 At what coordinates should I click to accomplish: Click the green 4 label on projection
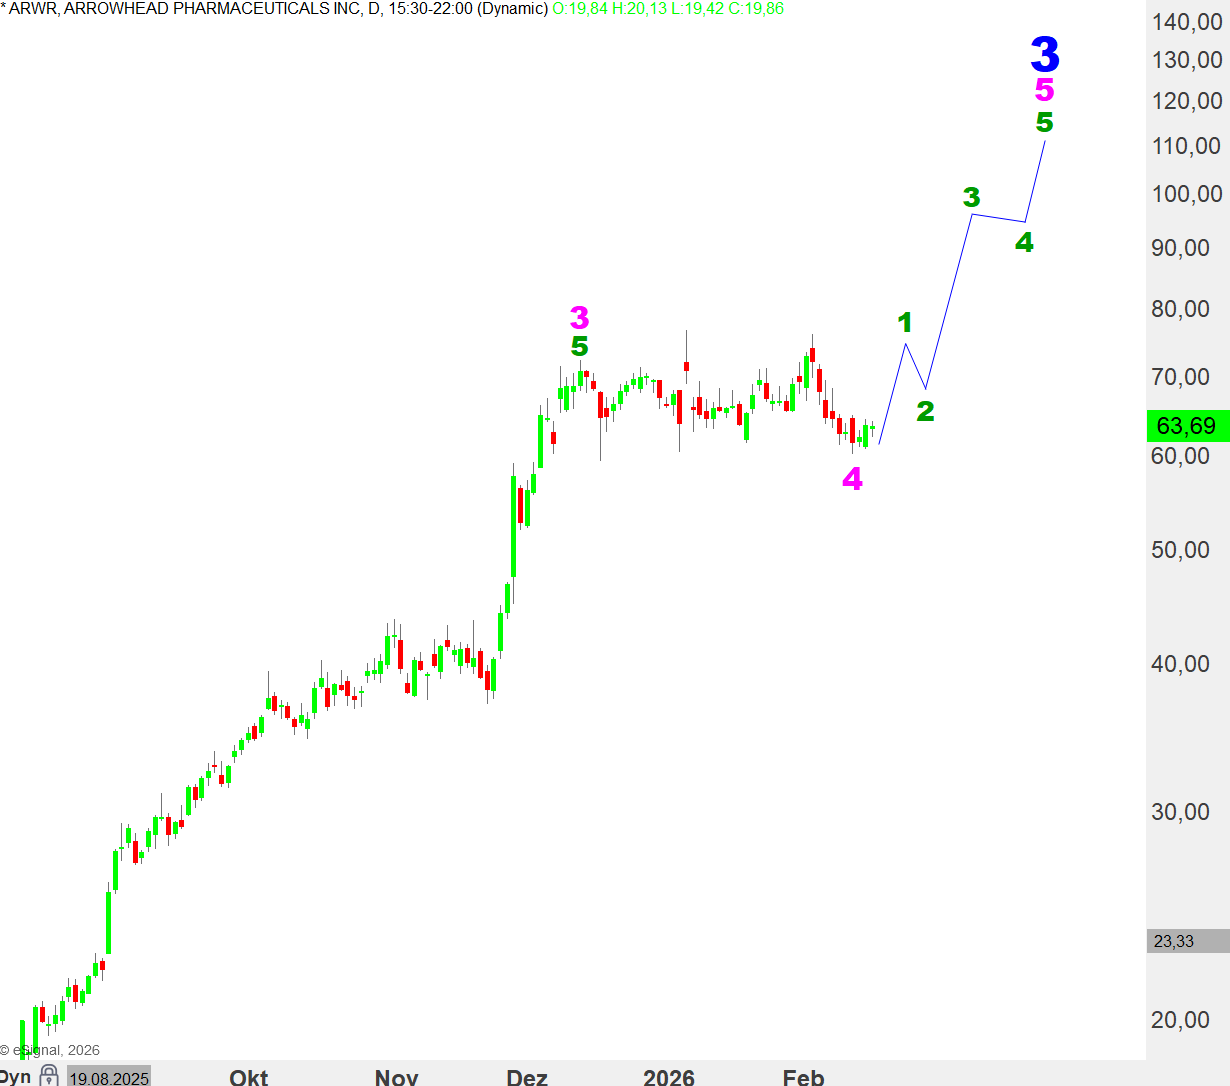[x=1024, y=242]
